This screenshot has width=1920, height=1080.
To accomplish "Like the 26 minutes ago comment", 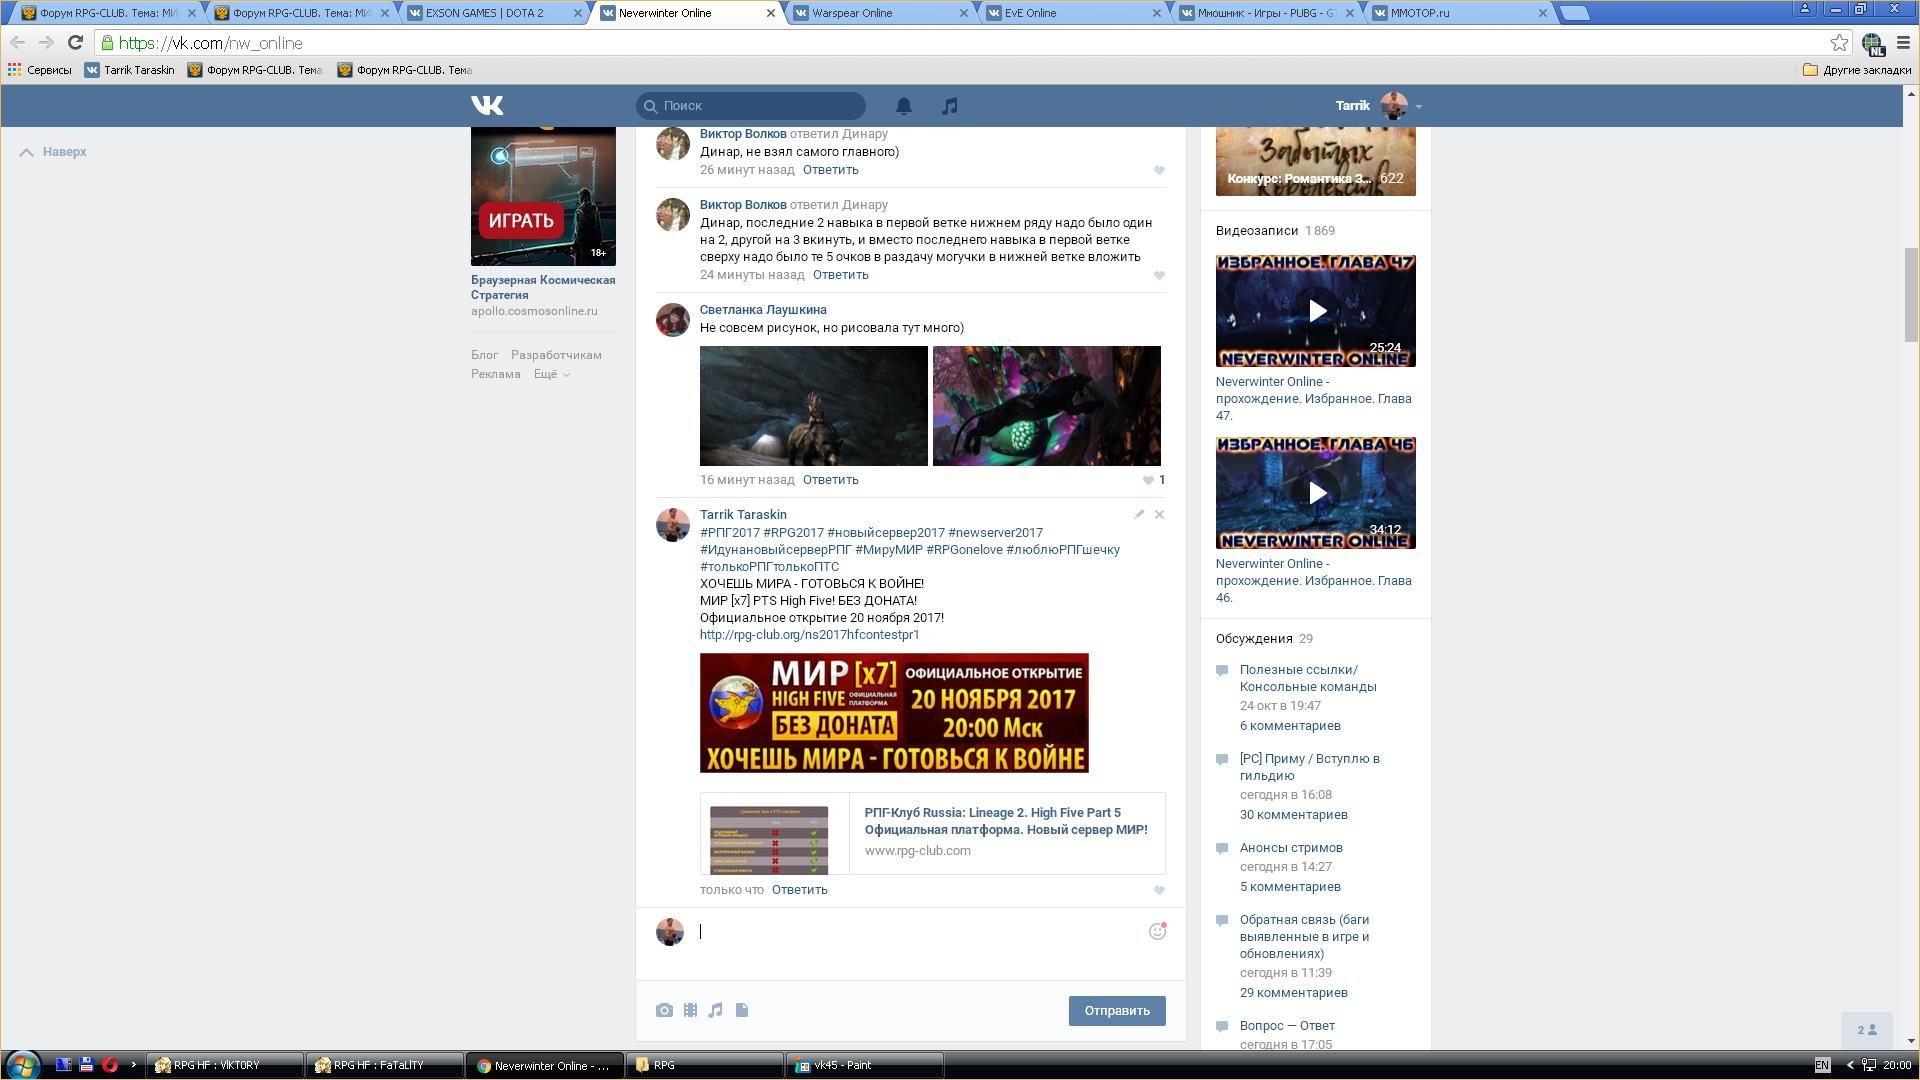I will 1159,170.
